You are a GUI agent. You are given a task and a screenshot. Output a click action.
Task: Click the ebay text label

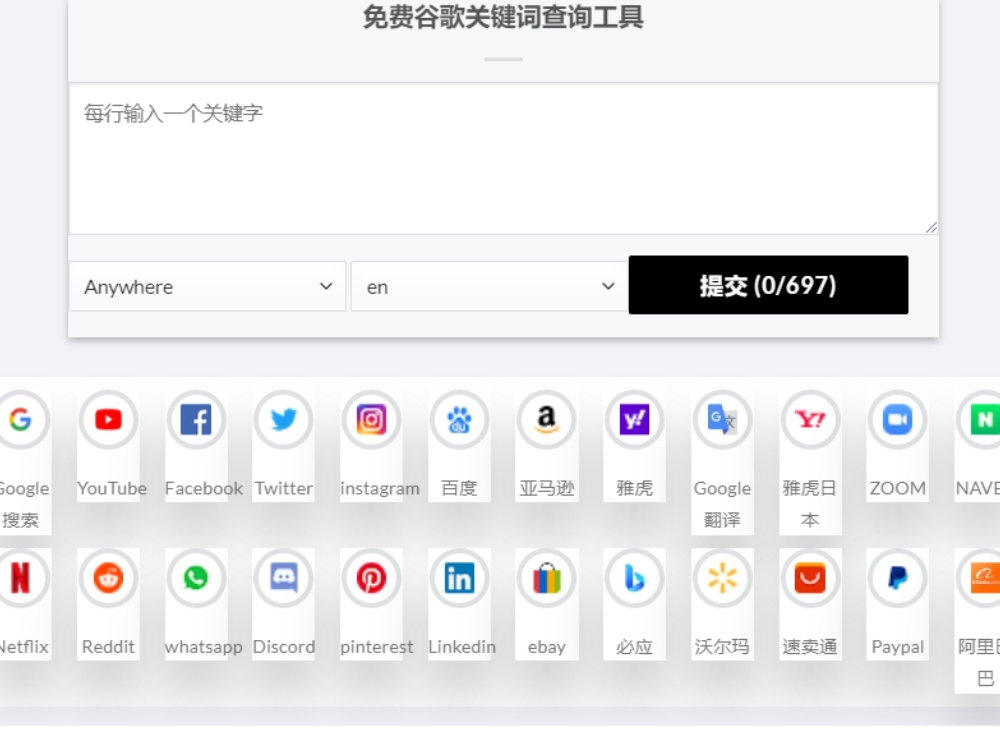547,647
